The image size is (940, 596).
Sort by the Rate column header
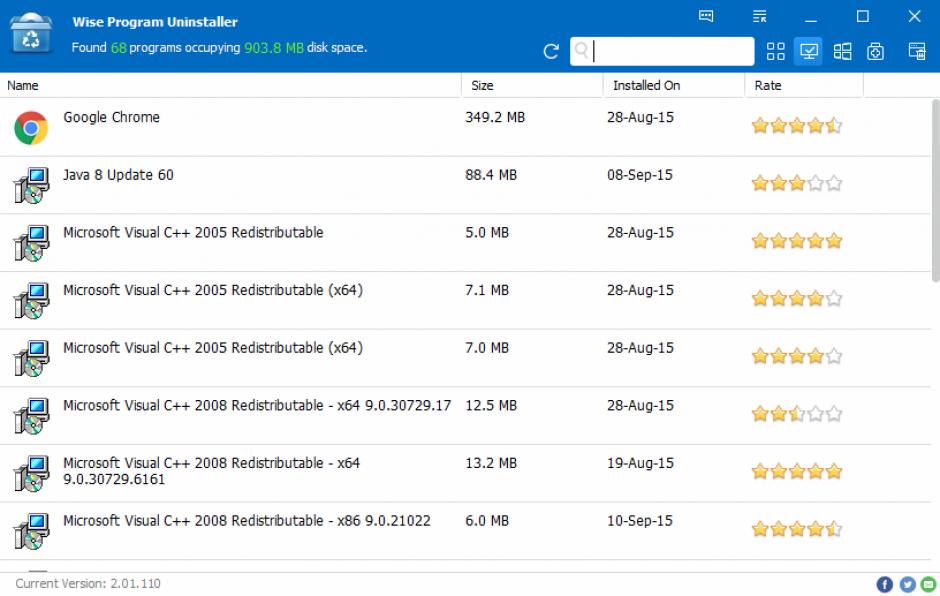coord(804,85)
